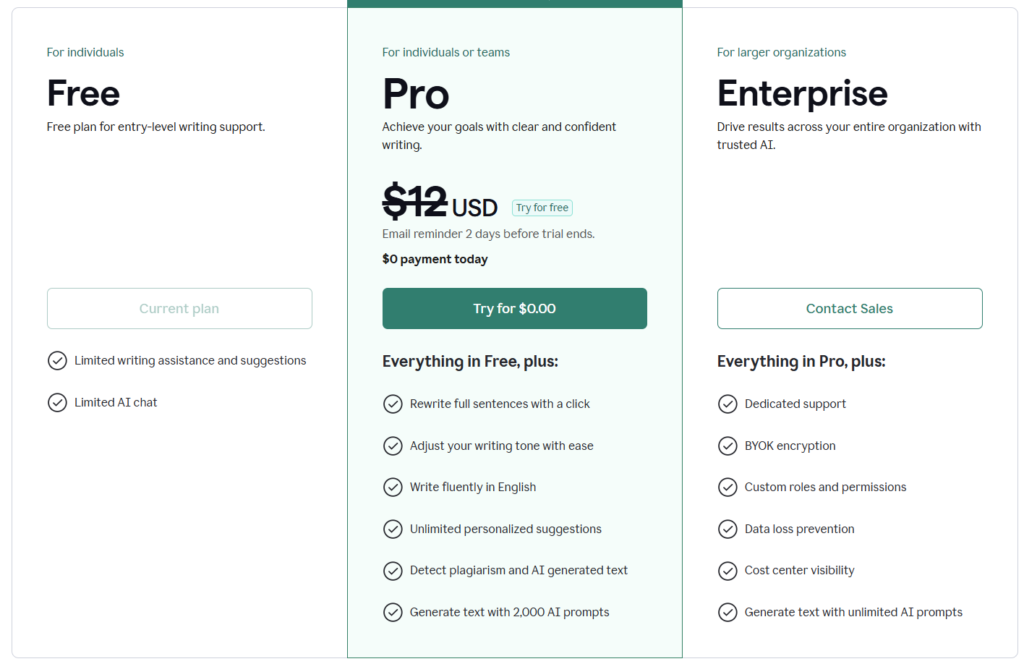Select the Enterprise plan heading
1024x664 pixels.
[802, 94]
